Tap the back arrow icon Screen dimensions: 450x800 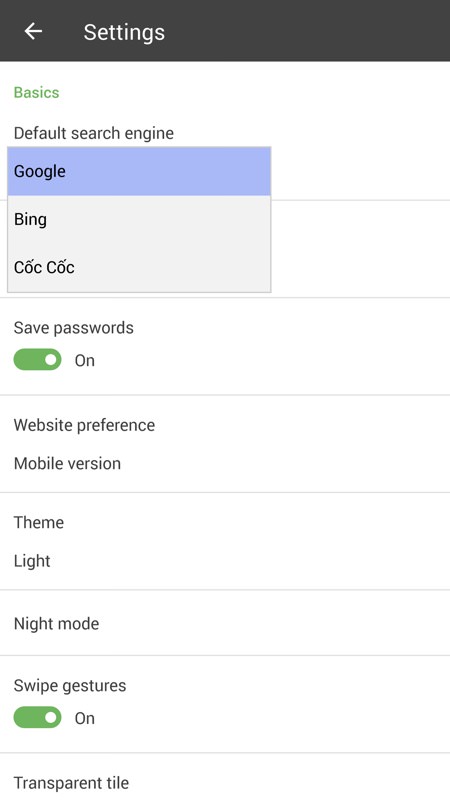coord(33,32)
